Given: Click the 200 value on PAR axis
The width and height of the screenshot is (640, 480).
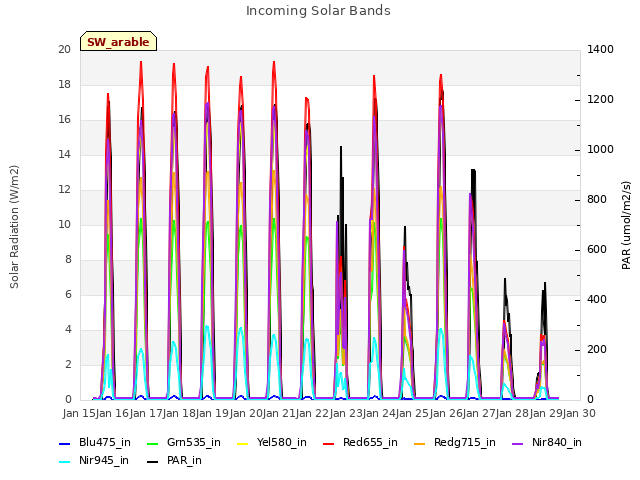Looking at the screenshot, I should [x=597, y=349].
